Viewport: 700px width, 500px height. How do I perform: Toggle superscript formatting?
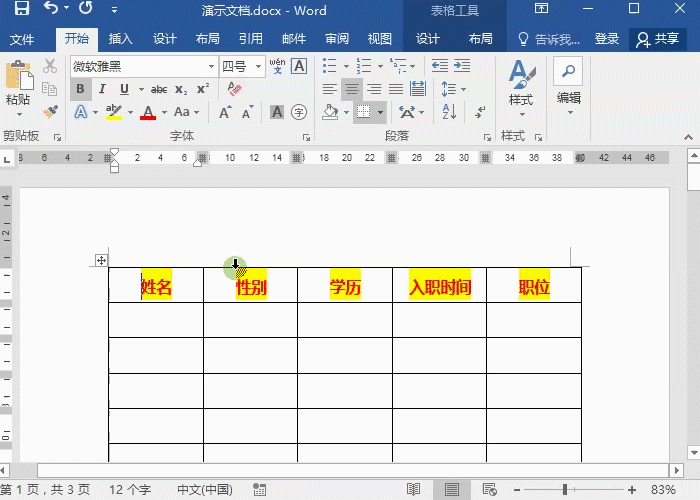tap(203, 89)
